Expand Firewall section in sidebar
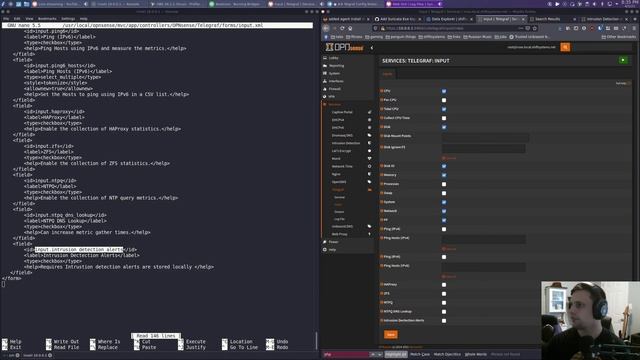 click(x=335, y=89)
